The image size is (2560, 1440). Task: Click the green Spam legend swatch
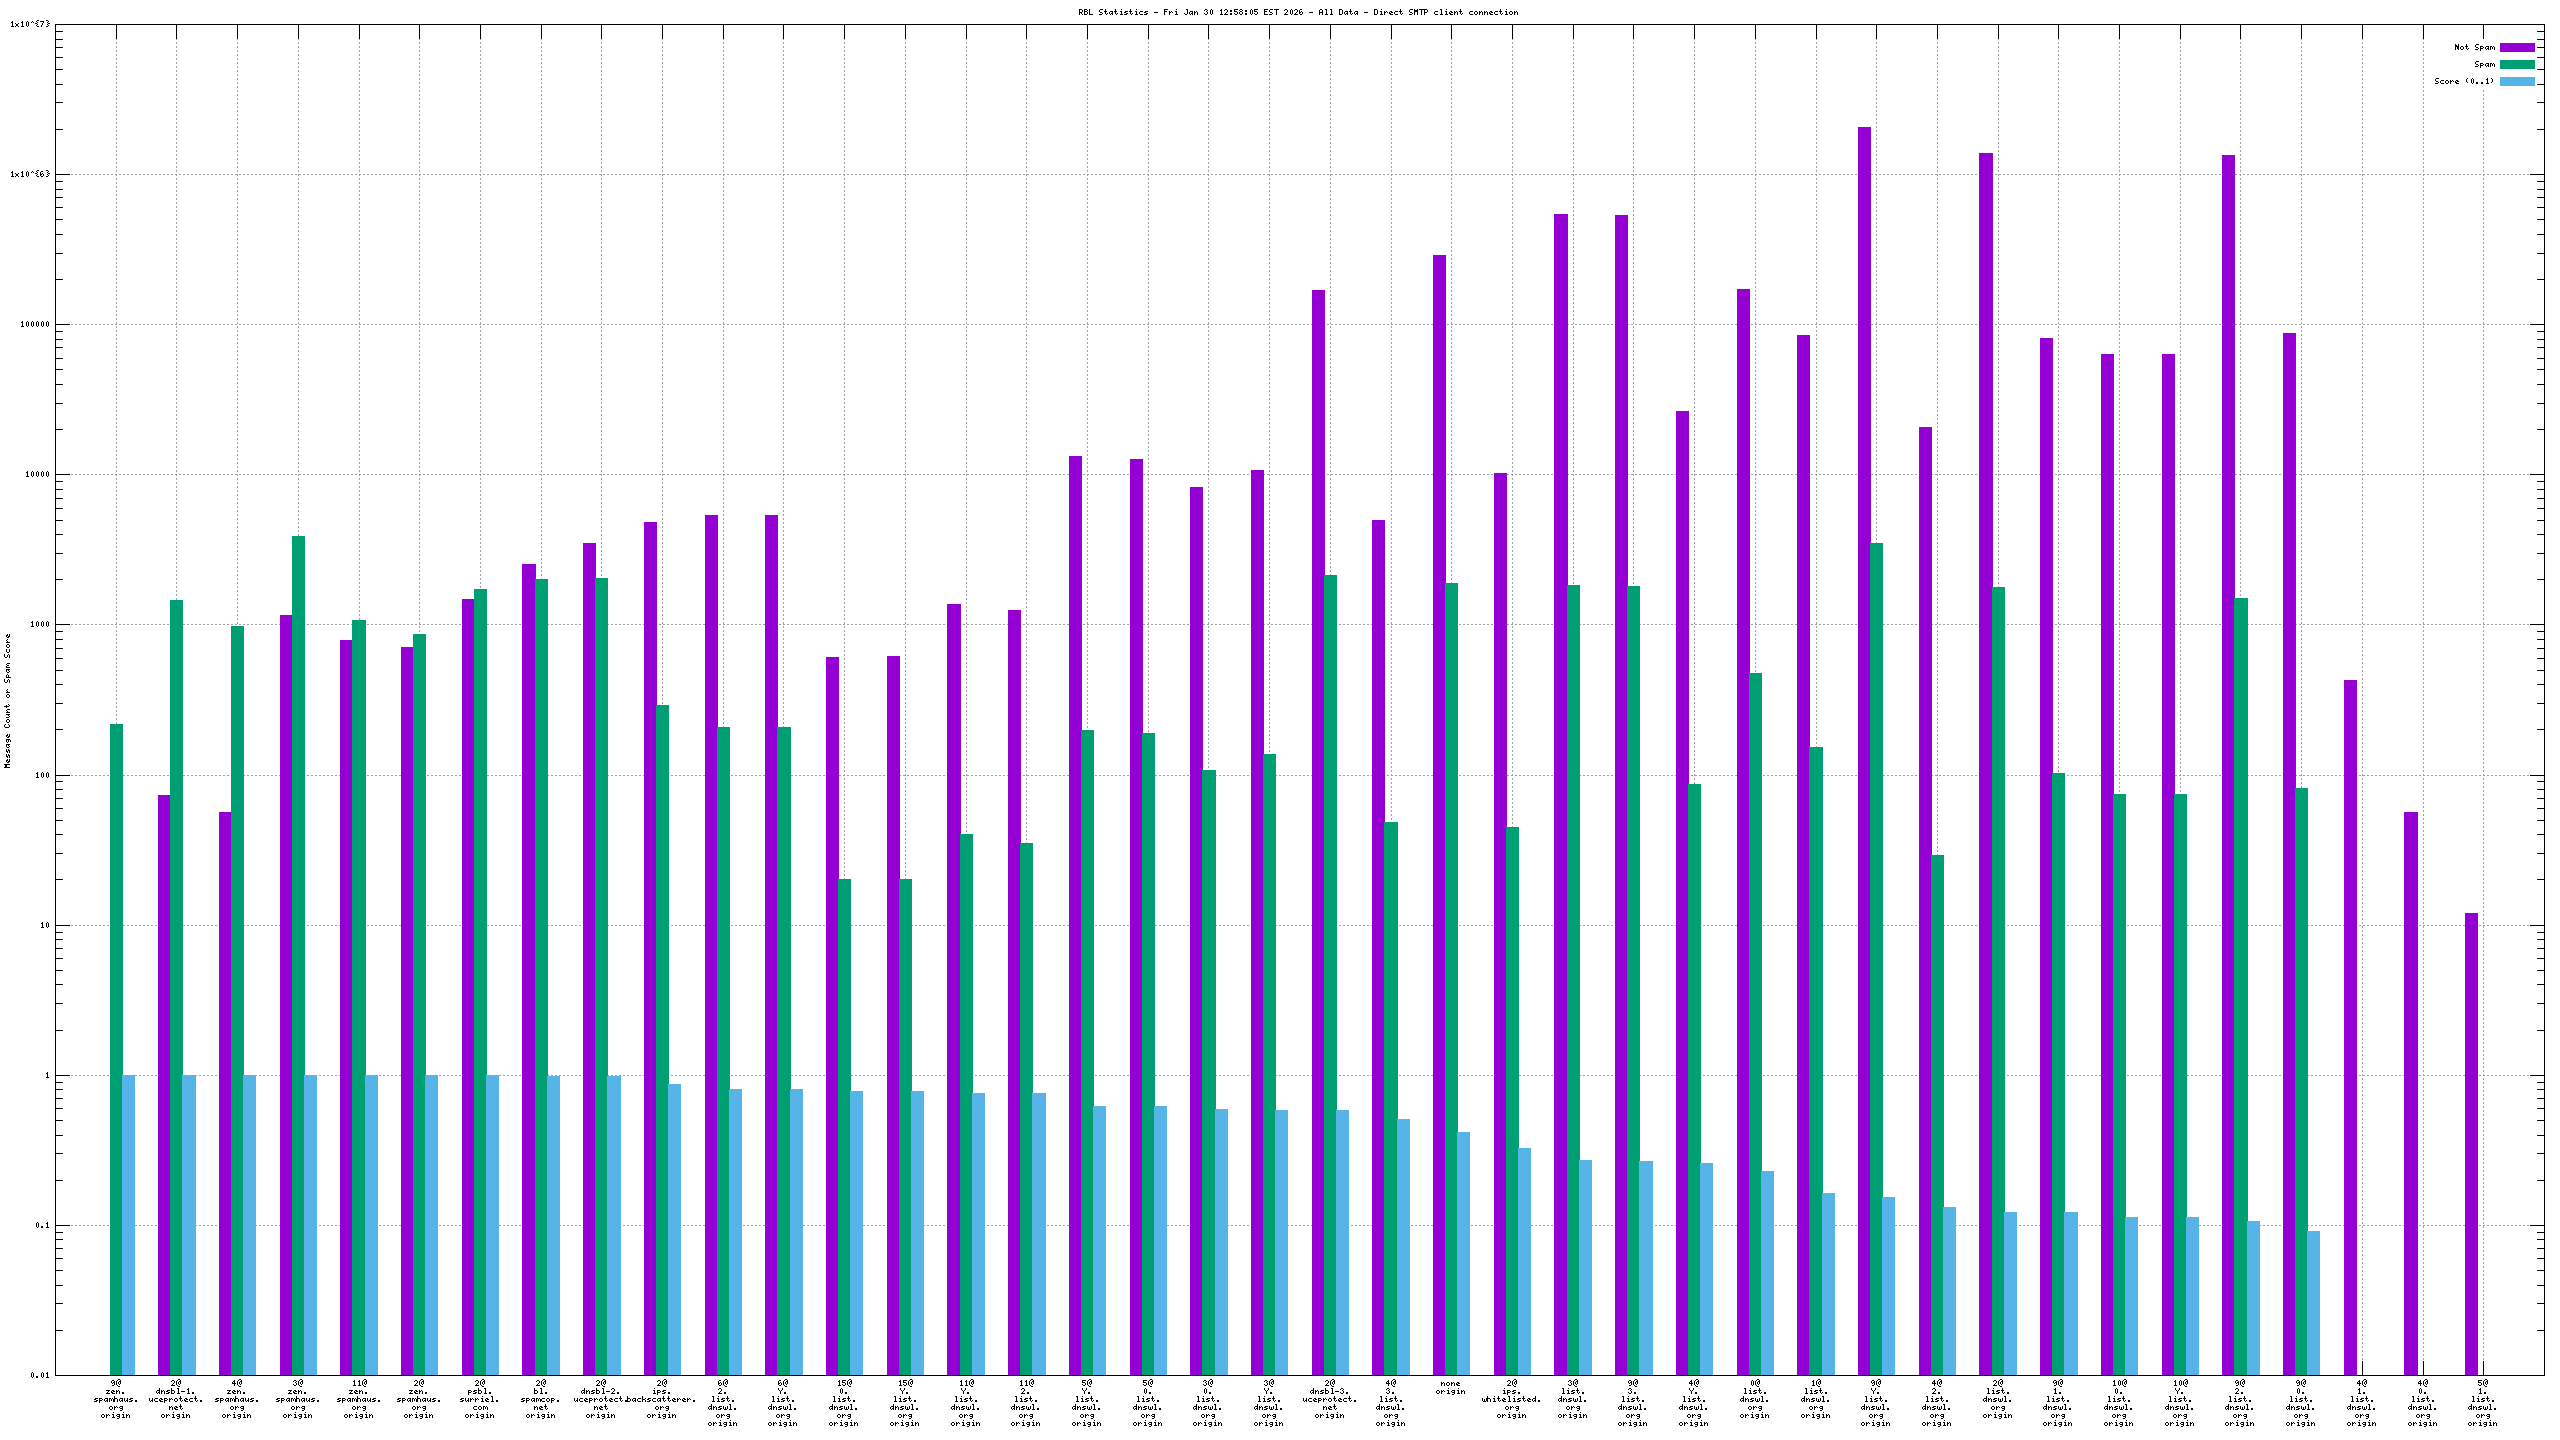(2516, 64)
